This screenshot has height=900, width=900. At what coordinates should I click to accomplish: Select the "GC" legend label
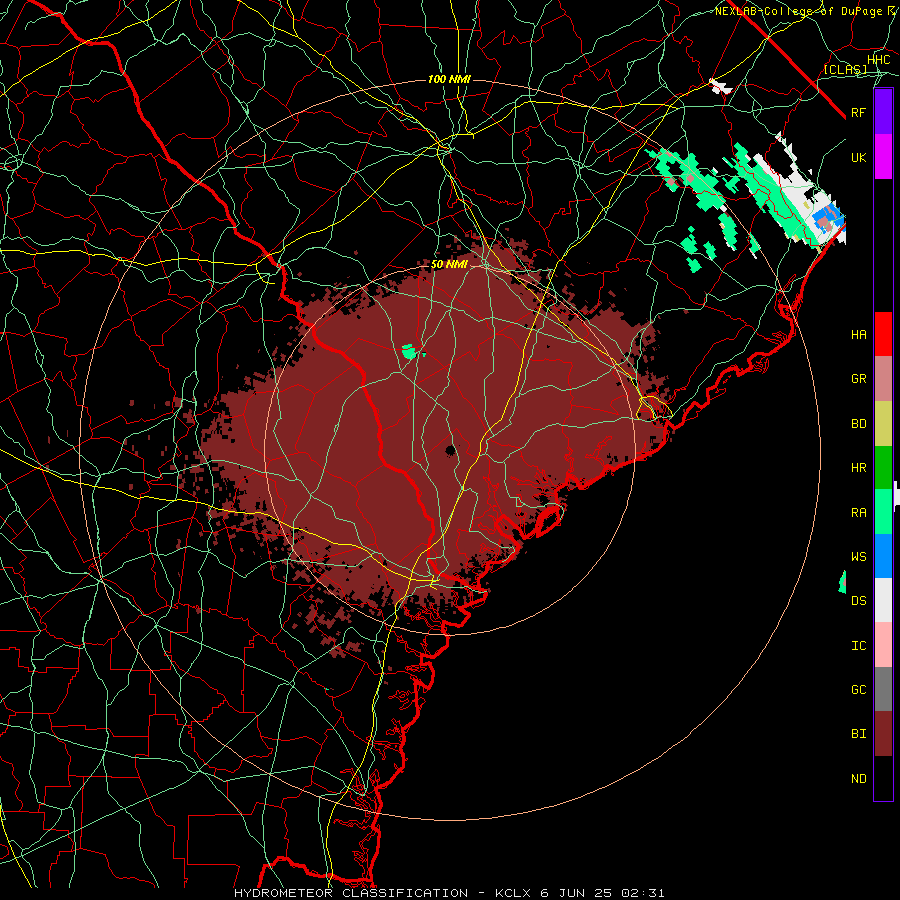pyautogui.click(x=859, y=689)
